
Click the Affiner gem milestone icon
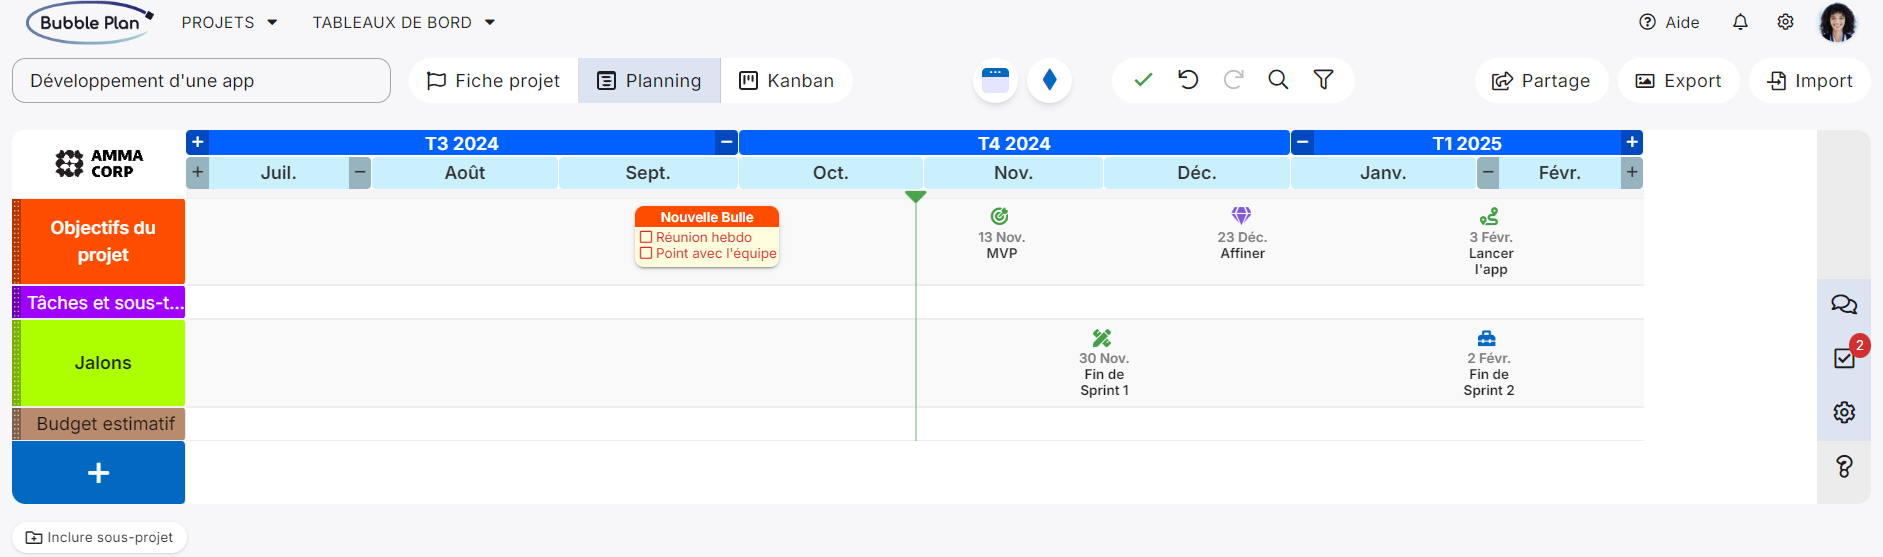click(x=1241, y=215)
